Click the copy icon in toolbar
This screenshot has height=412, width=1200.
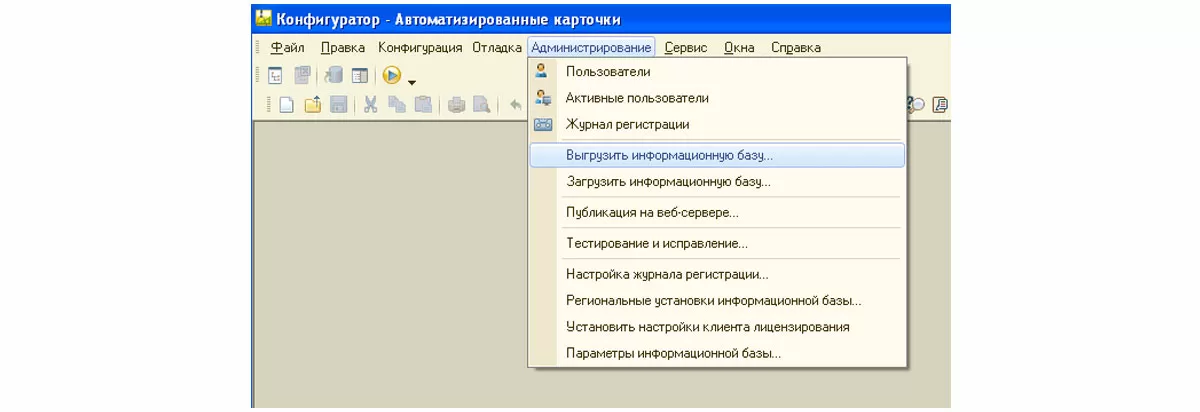[396, 104]
